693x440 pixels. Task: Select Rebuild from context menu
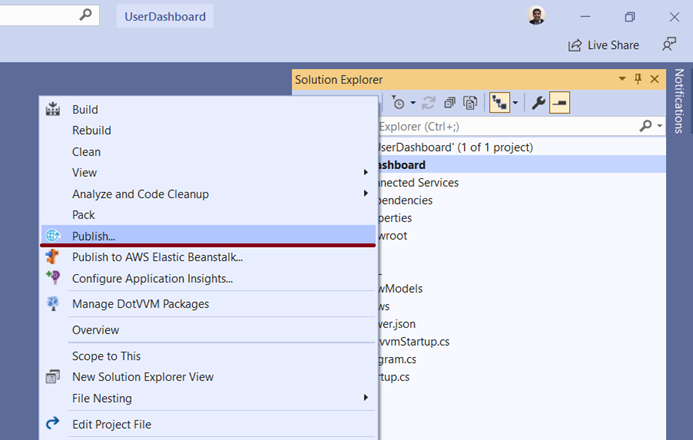click(x=208, y=130)
